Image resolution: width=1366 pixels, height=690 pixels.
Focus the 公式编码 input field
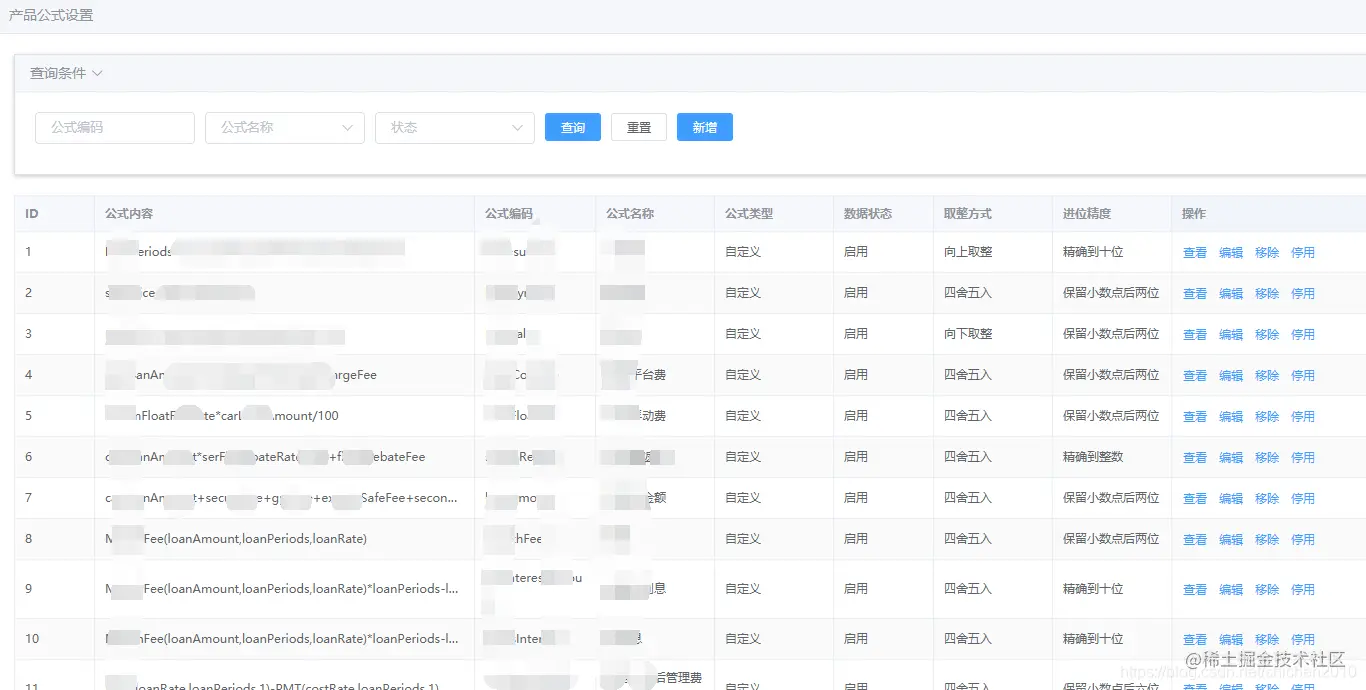115,127
